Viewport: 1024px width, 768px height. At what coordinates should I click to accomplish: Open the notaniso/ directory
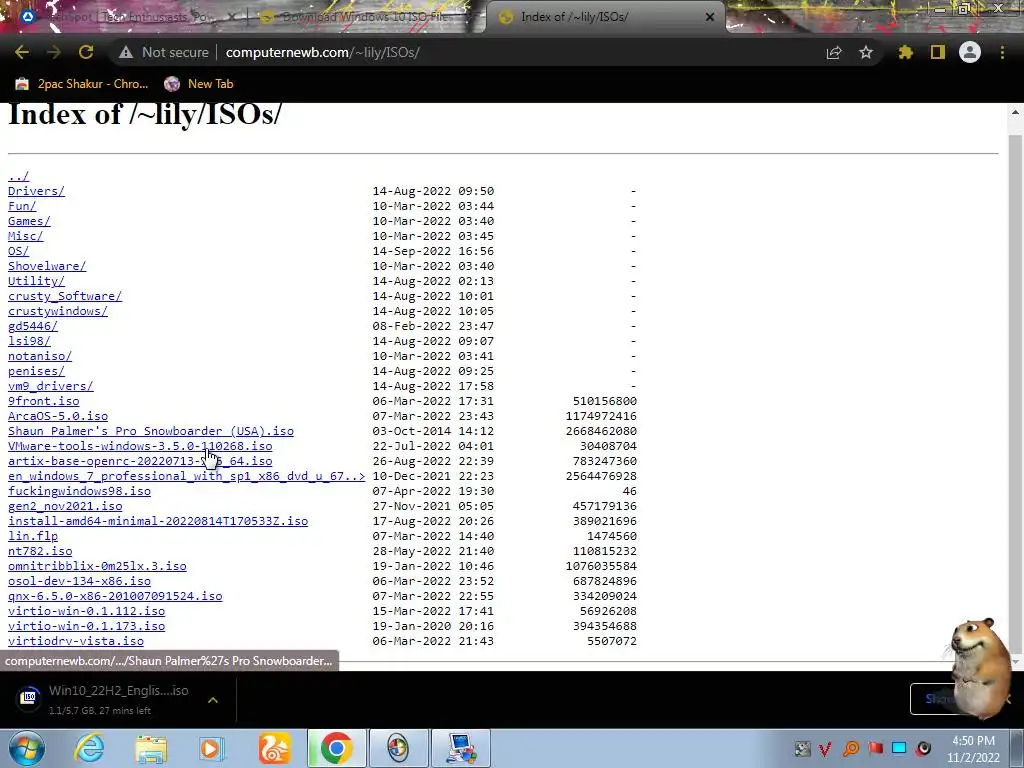[x=40, y=356]
